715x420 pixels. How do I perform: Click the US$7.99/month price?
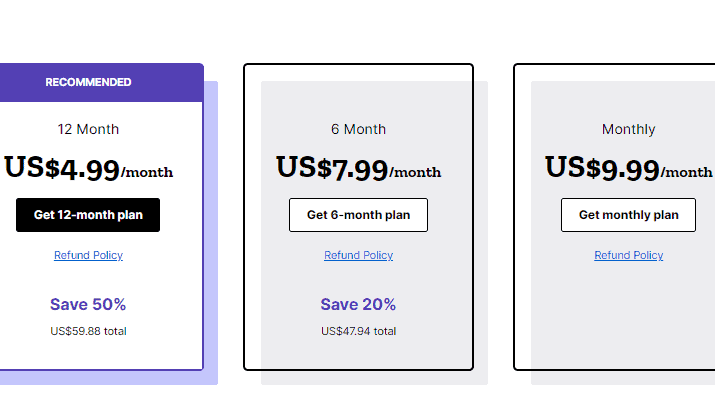click(358, 168)
